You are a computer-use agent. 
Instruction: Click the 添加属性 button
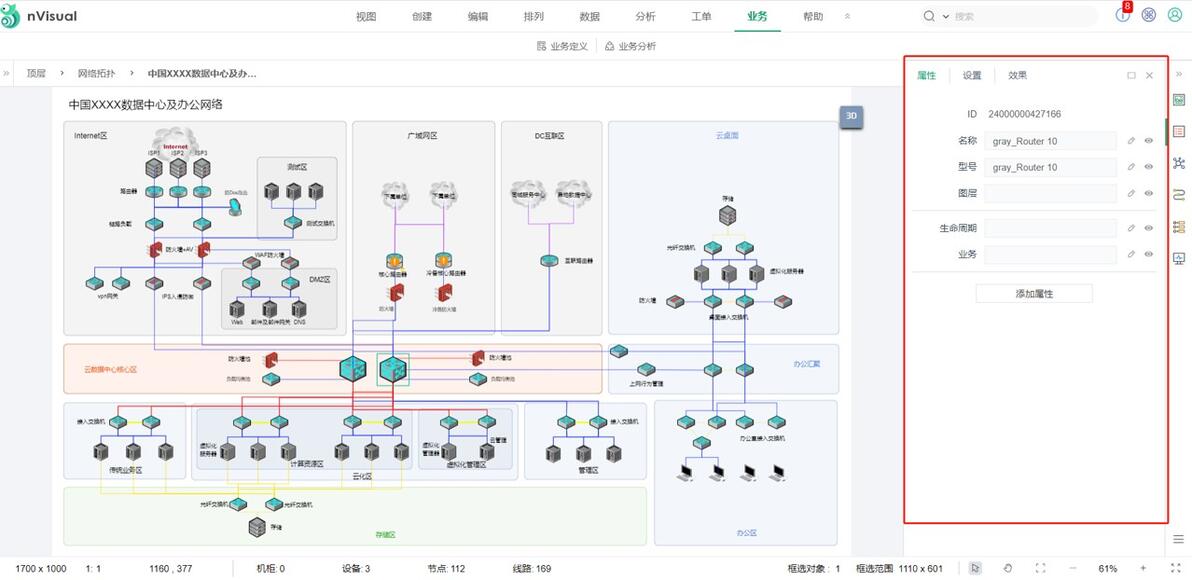pyautogui.click(x=1032, y=292)
